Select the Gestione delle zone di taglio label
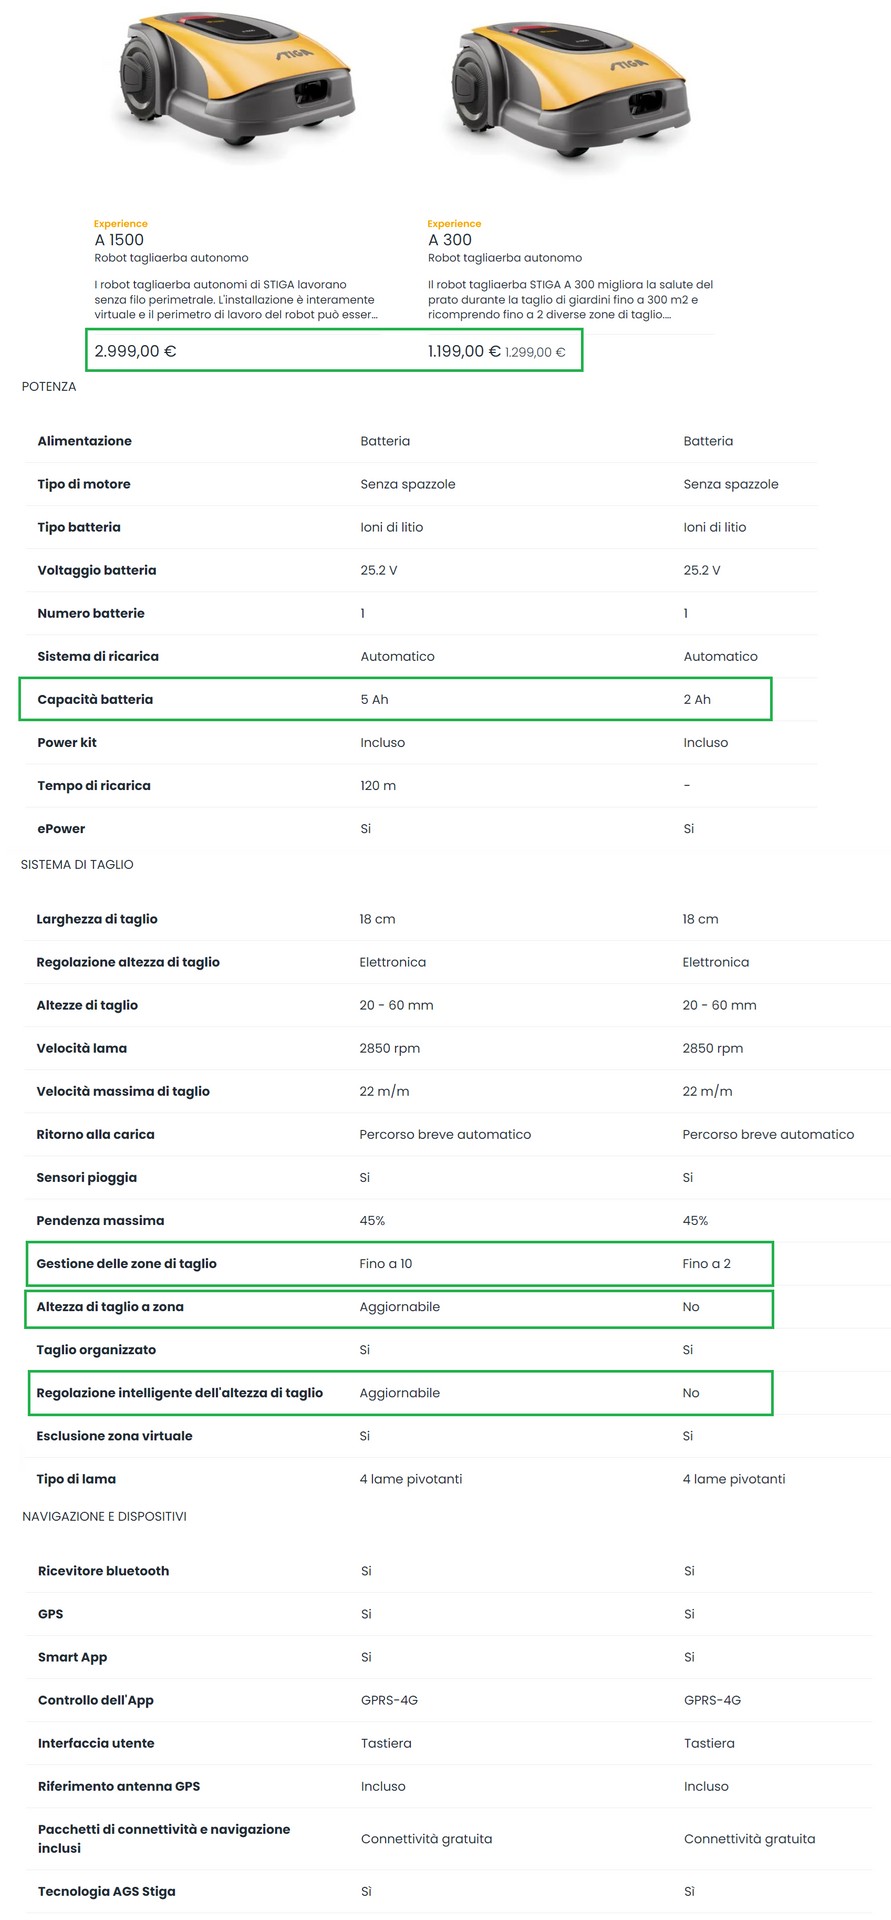The height and width of the screenshot is (1920, 891). [126, 1264]
